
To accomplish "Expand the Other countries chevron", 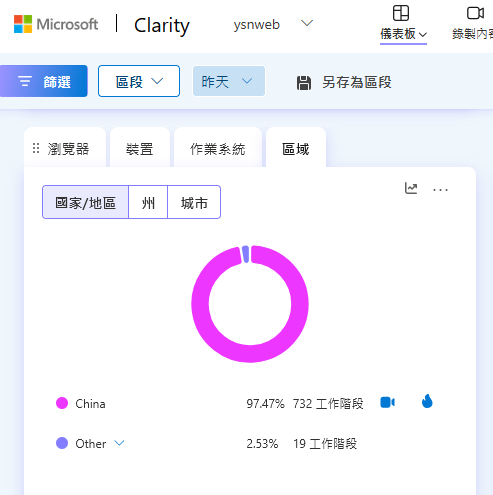I will pyautogui.click(x=119, y=443).
